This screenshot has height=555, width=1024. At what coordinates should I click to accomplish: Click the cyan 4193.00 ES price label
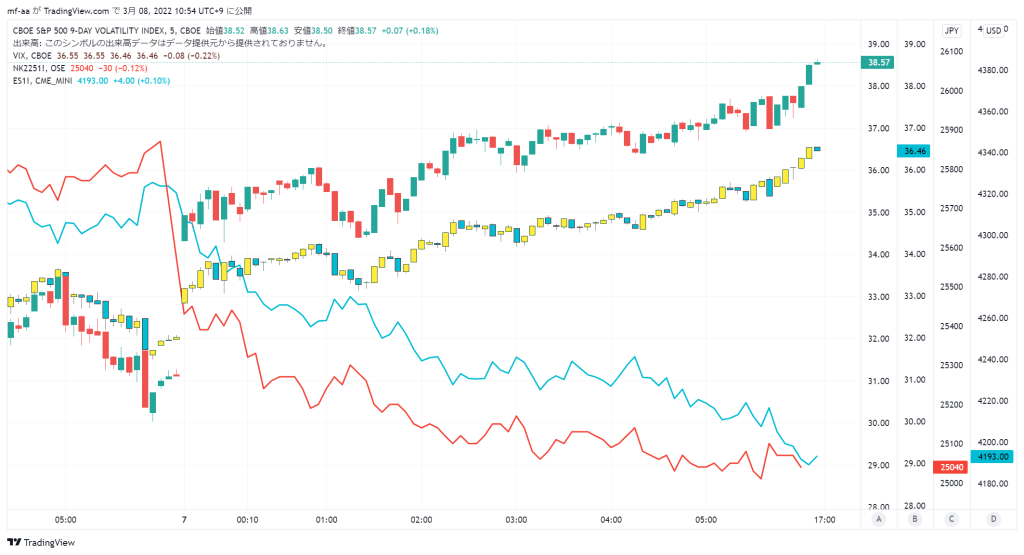993,456
